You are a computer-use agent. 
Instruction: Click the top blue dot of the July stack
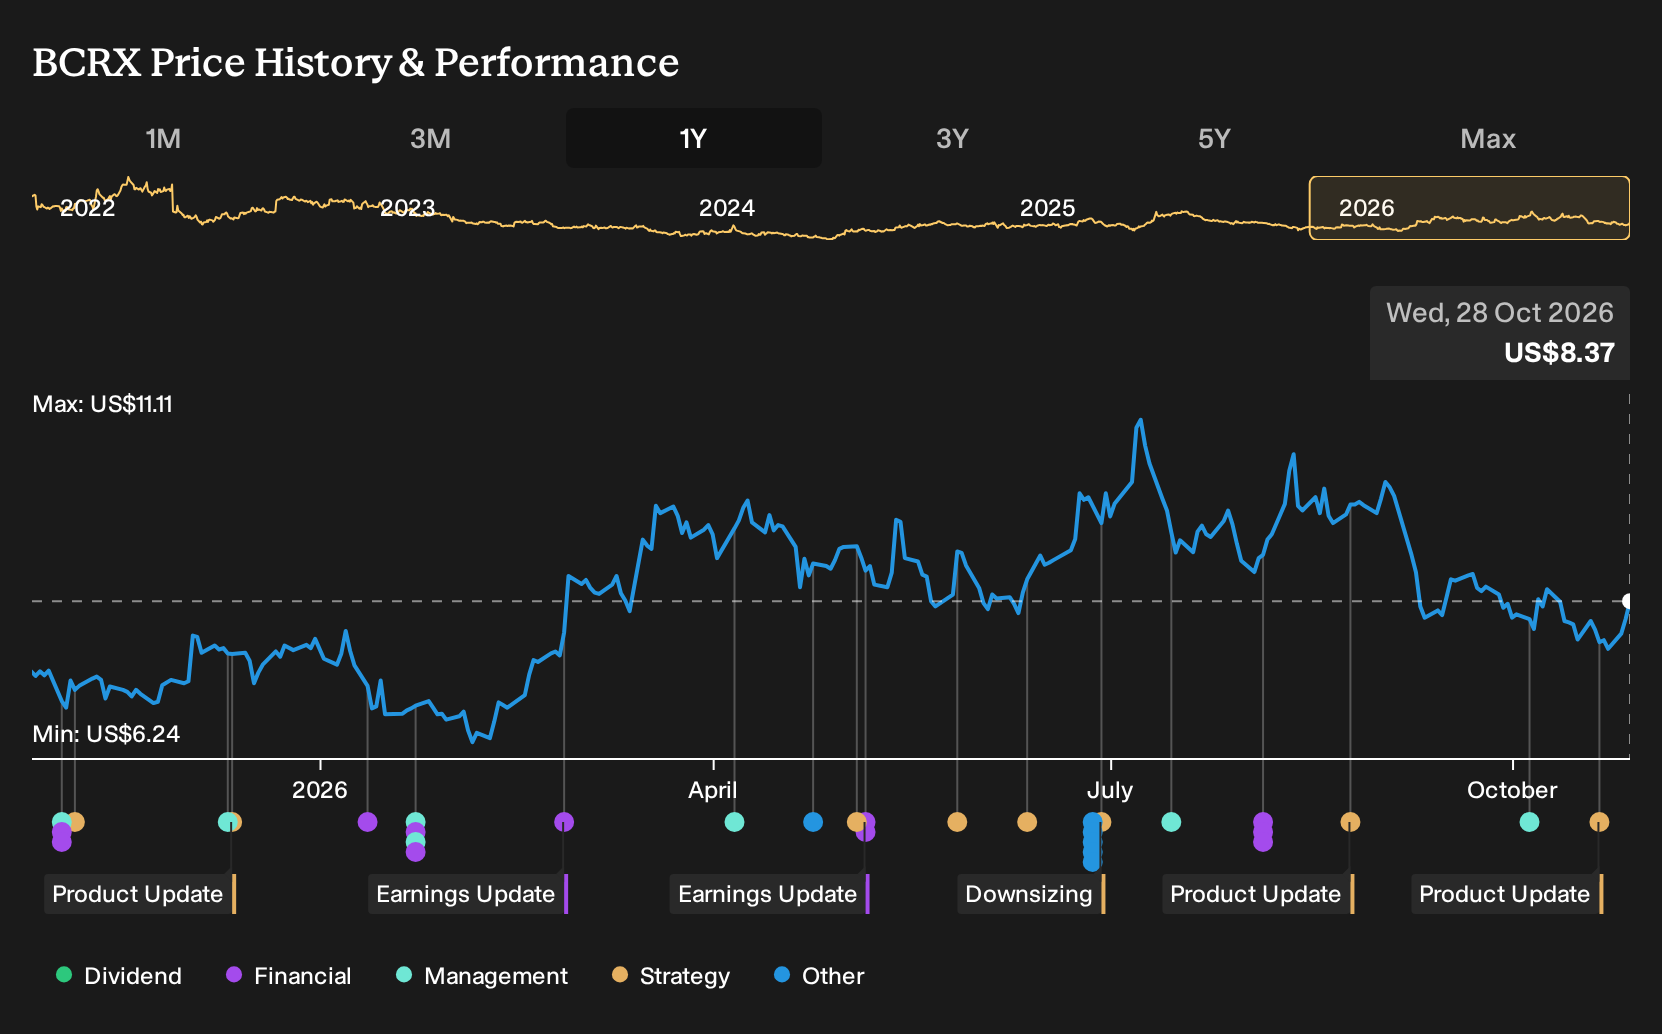pos(1092,822)
